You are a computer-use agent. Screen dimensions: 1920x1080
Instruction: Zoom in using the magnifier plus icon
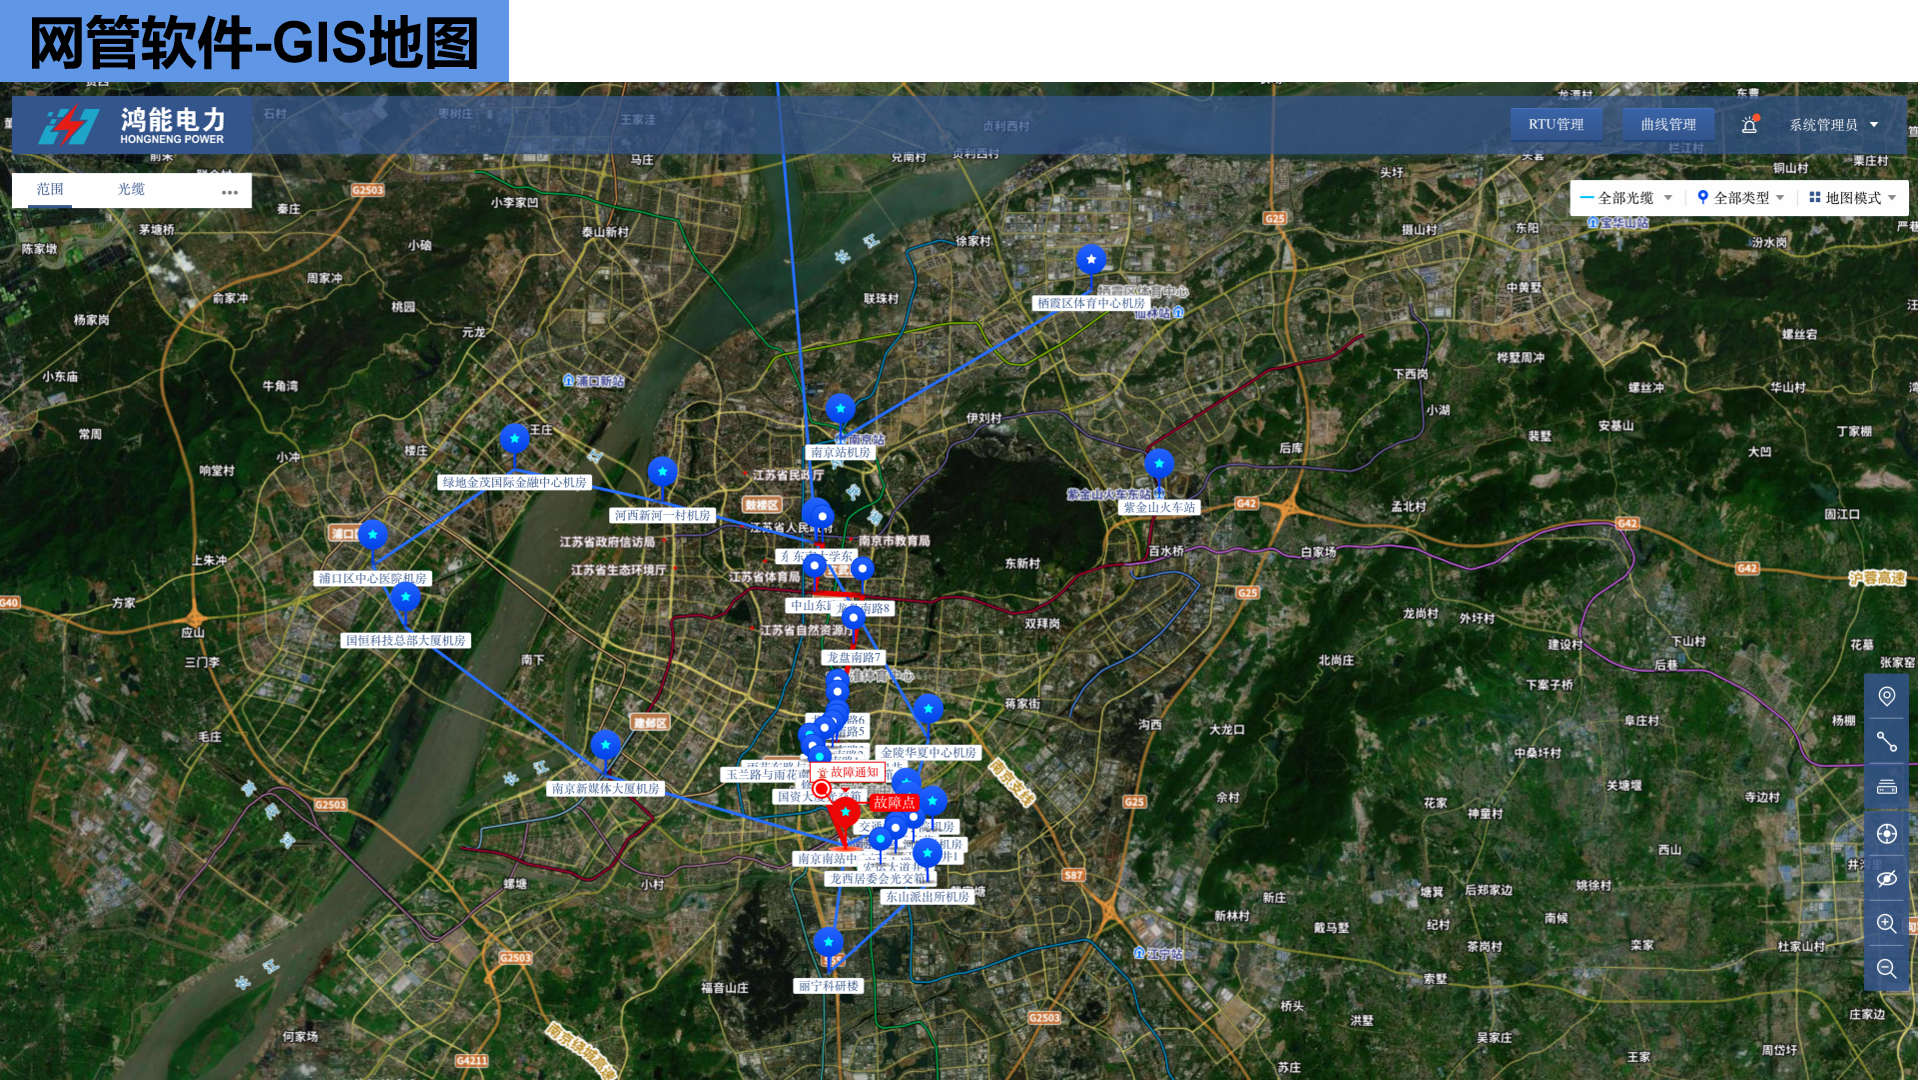point(1886,924)
